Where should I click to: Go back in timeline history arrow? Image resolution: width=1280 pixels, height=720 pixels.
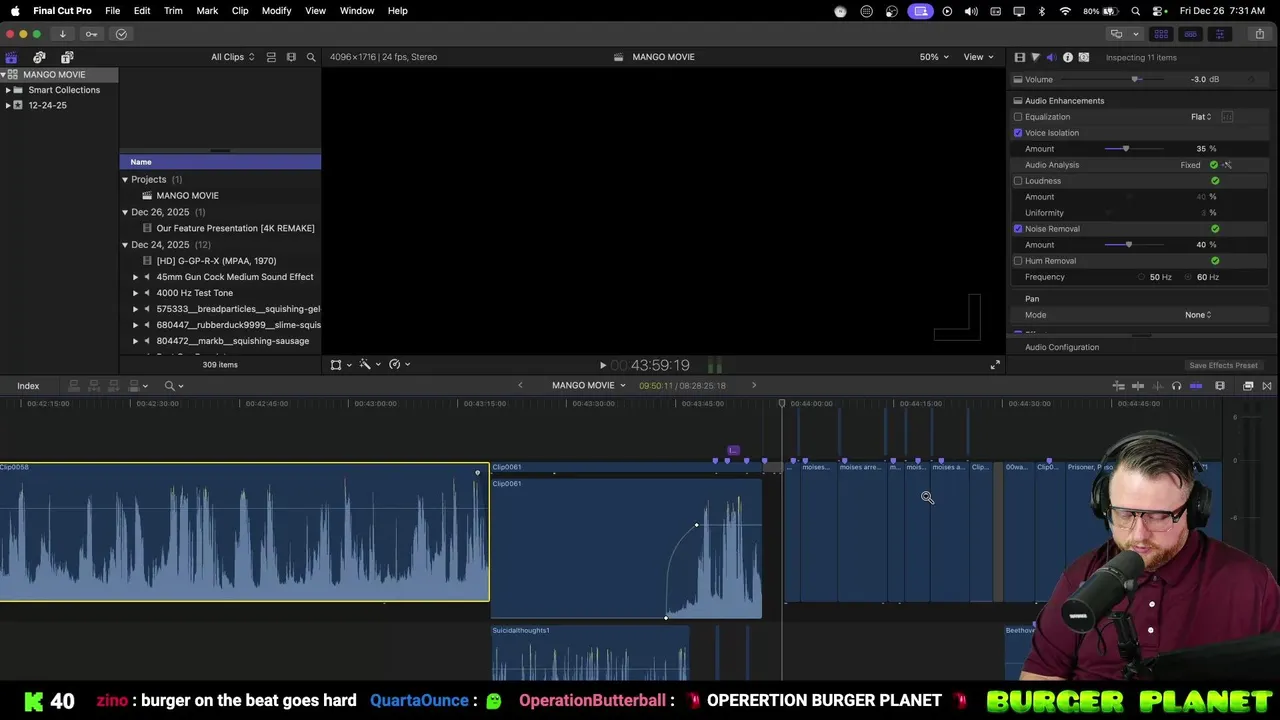click(x=520, y=386)
